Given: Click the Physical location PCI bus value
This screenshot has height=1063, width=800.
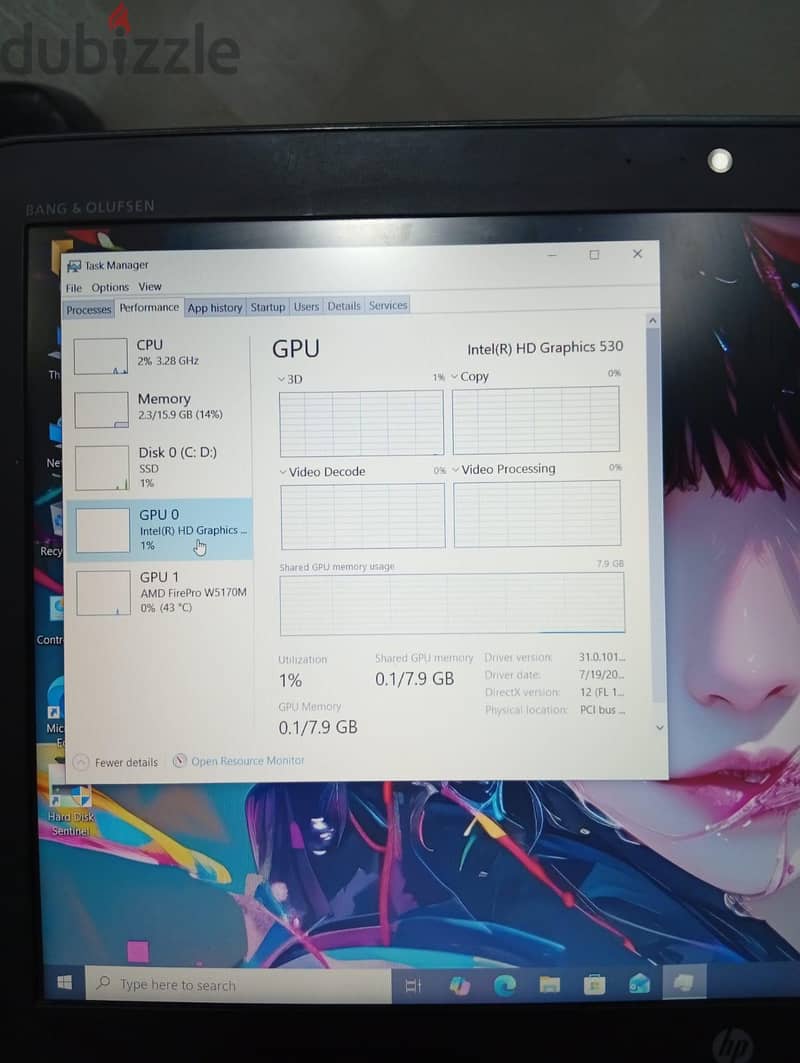Looking at the screenshot, I should [602, 710].
